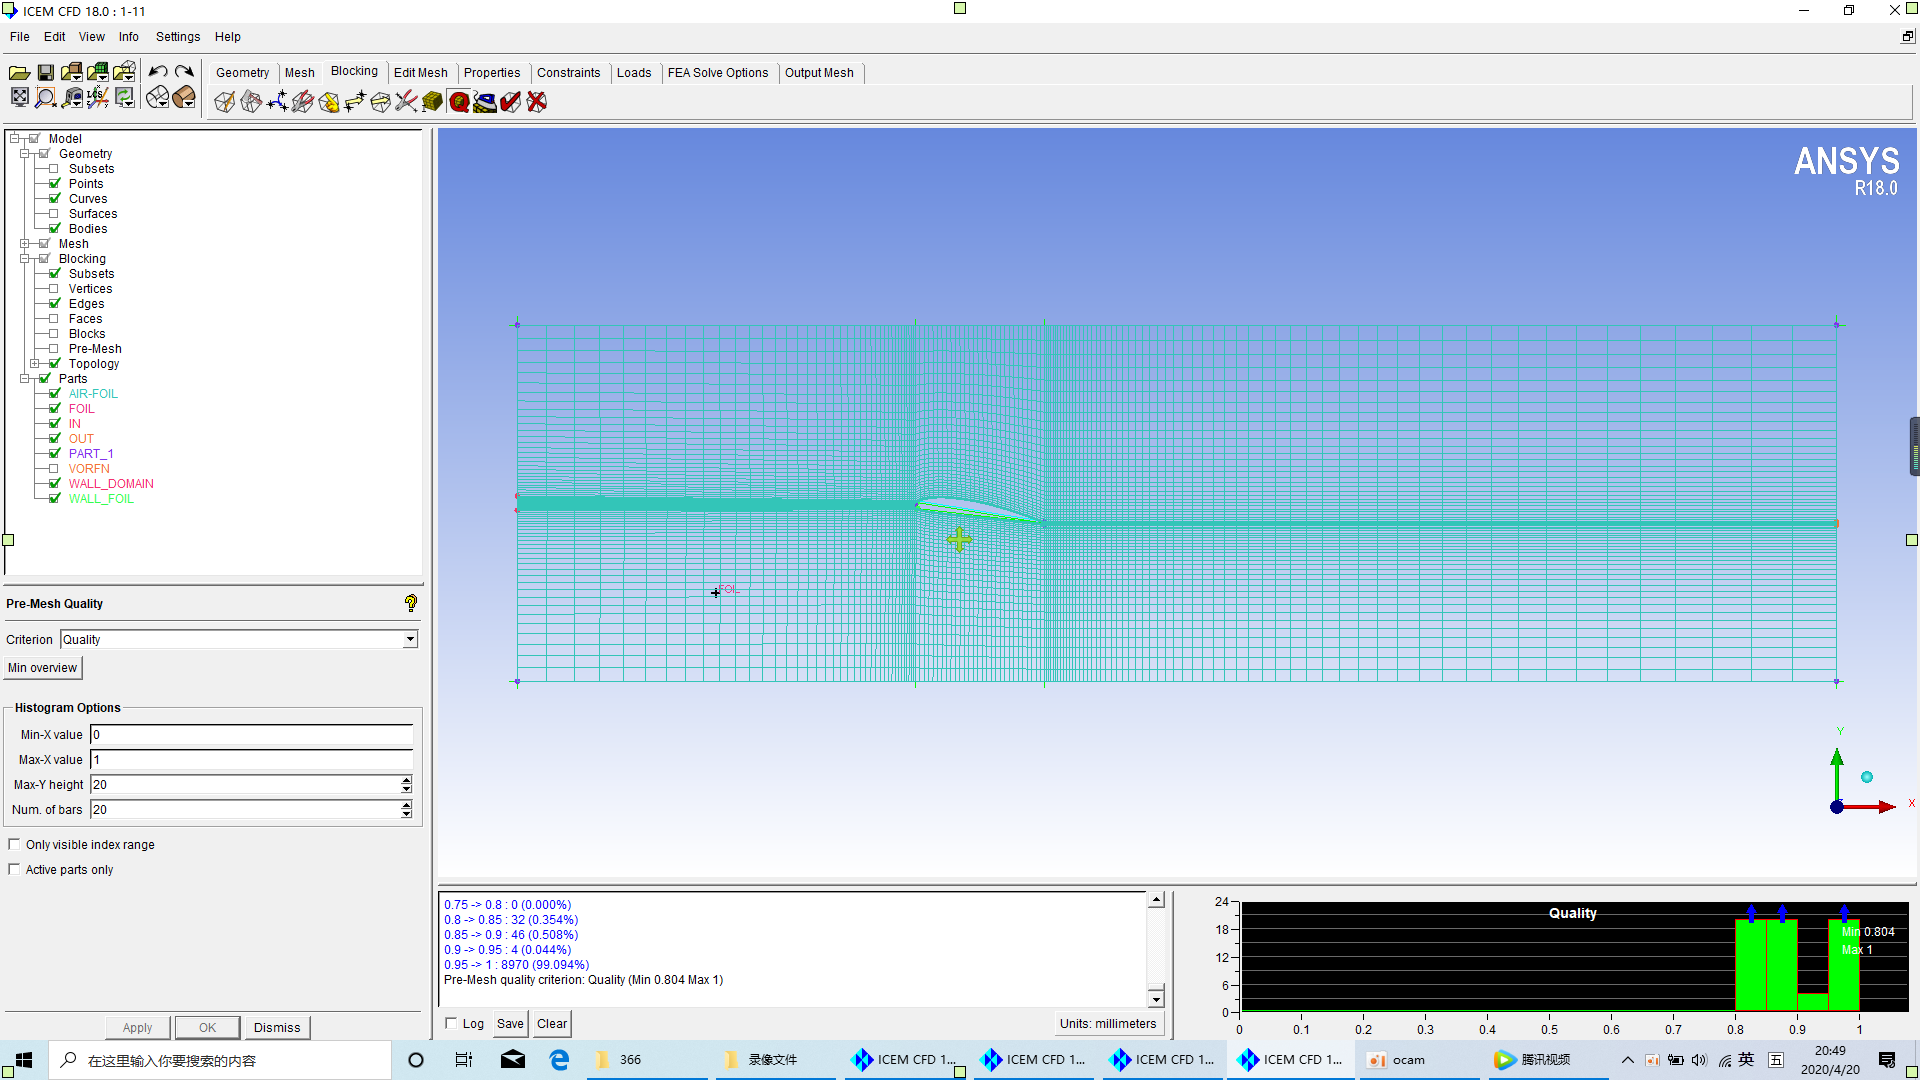This screenshot has width=1920, height=1080.
Task: Enable the VORFN part checkbox
Action: pyautogui.click(x=54, y=469)
